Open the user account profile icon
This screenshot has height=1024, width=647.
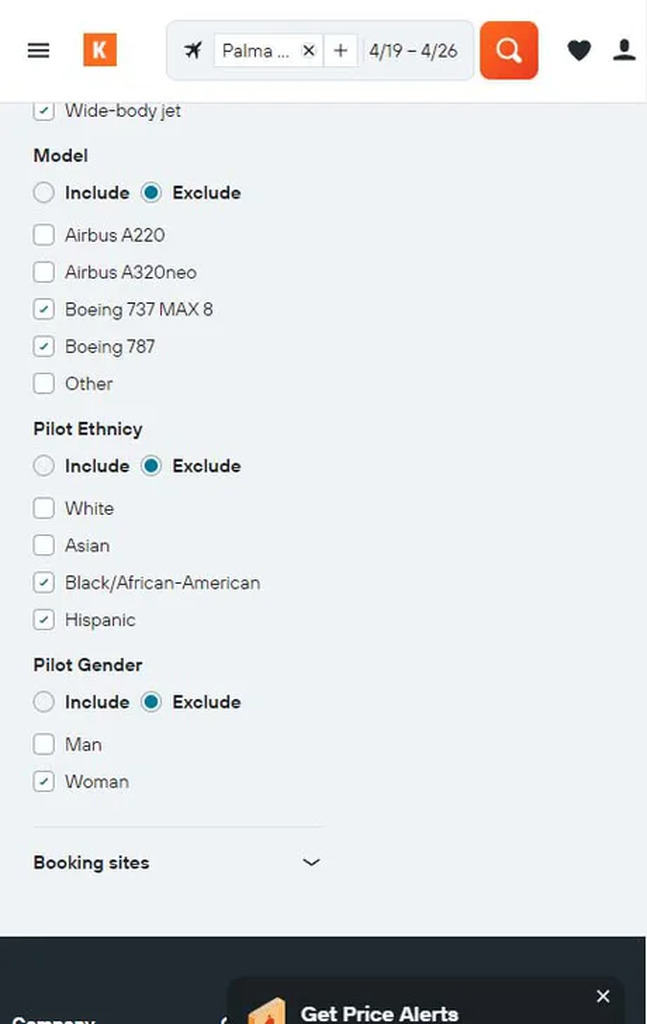(624, 50)
